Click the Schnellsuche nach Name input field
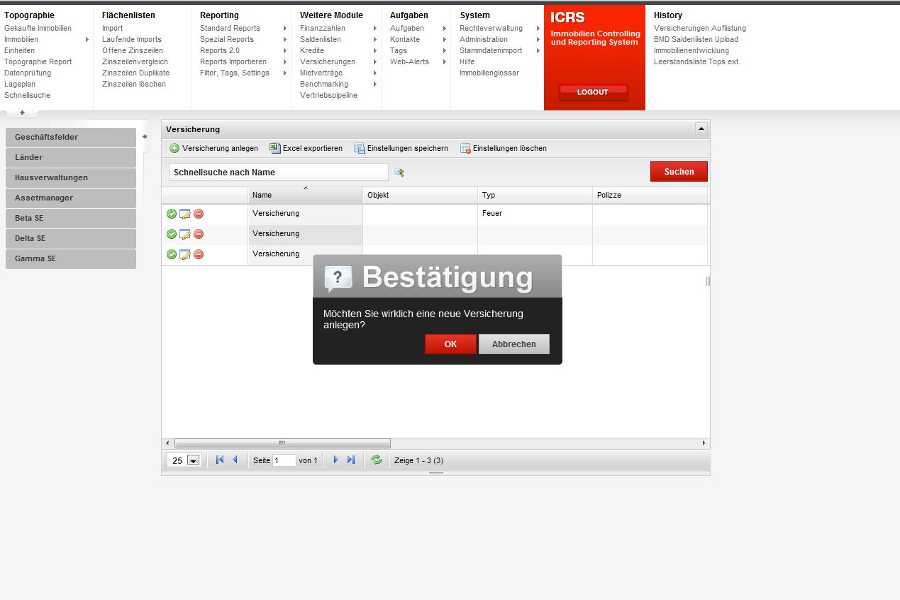This screenshot has width=900, height=600. pyautogui.click(x=278, y=172)
